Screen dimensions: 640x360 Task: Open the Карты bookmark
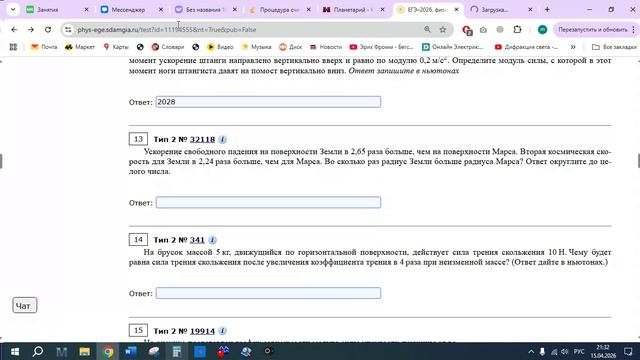(116, 47)
